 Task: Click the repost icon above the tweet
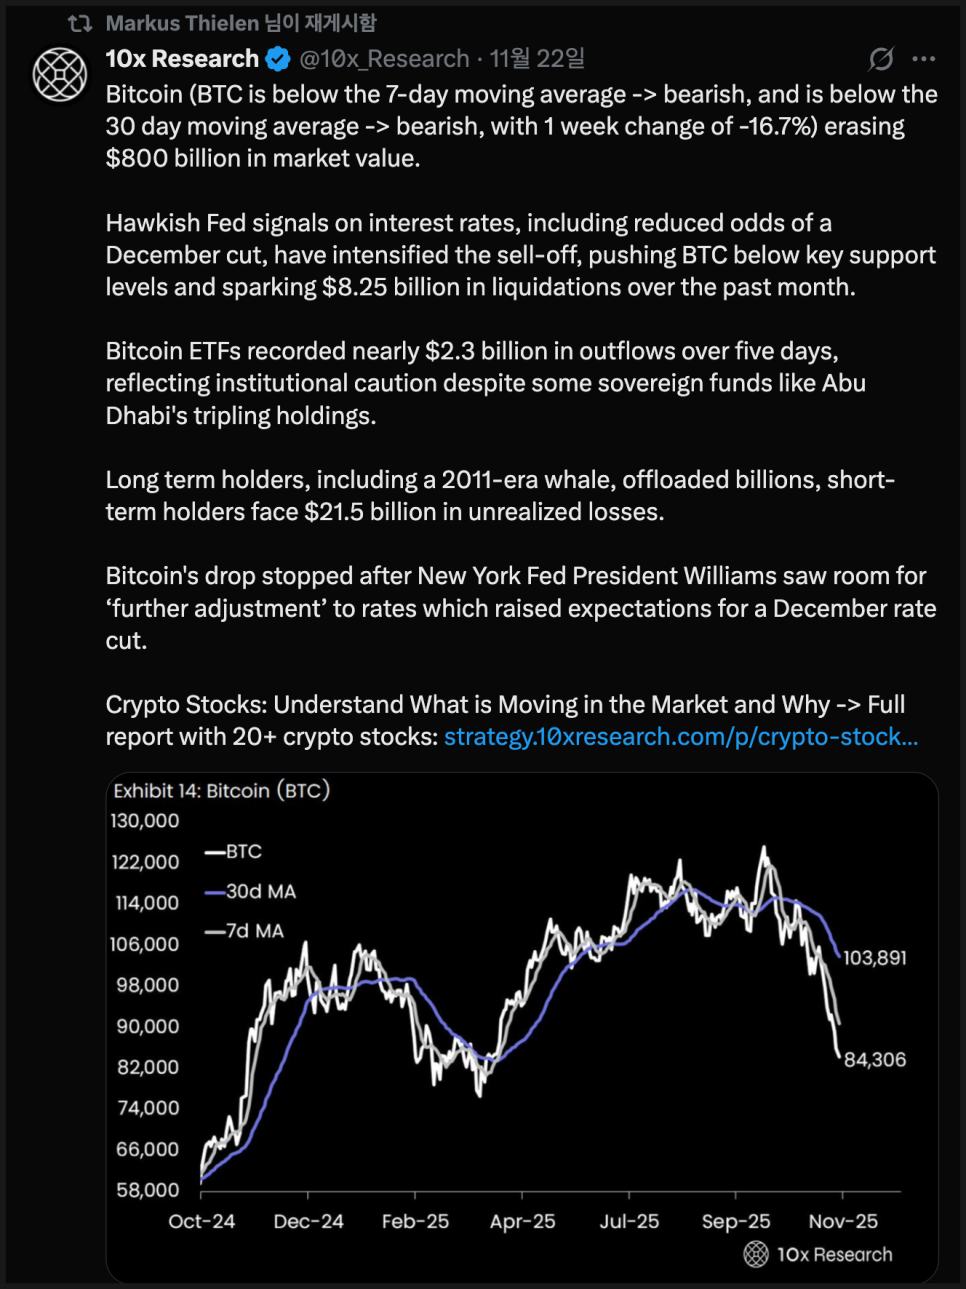click(x=80, y=23)
